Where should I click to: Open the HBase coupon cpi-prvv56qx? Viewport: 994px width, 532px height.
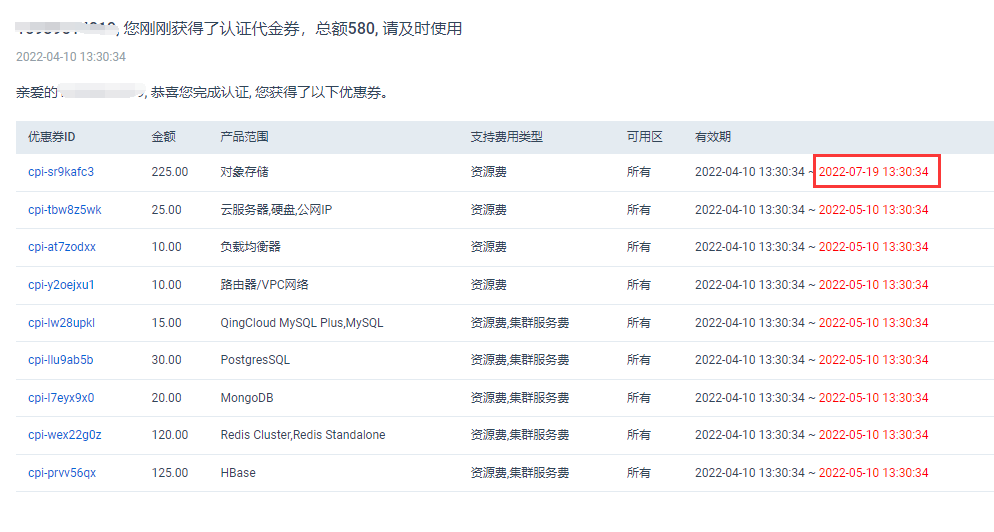pyautogui.click(x=62, y=473)
